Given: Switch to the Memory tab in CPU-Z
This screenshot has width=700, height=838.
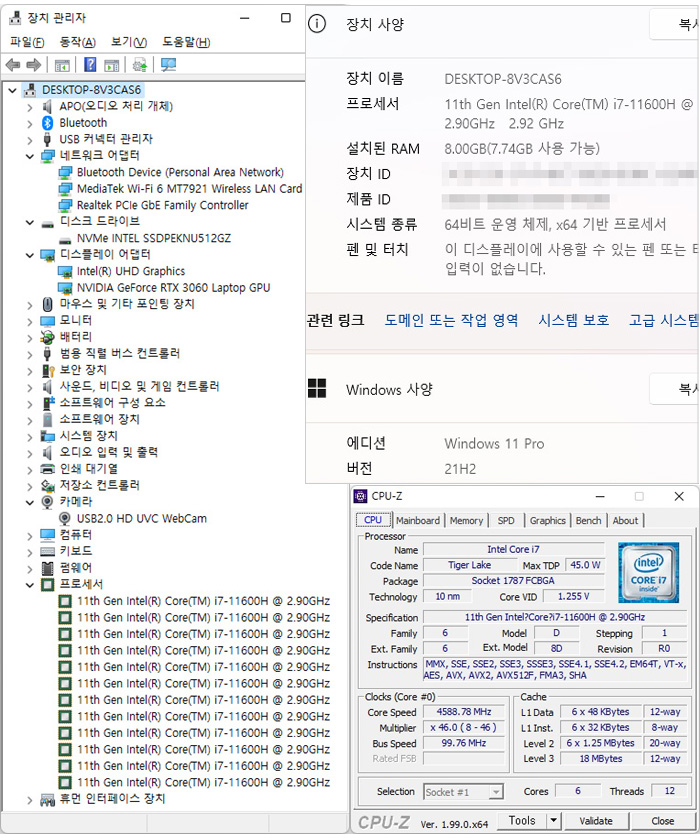Looking at the screenshot, I should 466,520.
